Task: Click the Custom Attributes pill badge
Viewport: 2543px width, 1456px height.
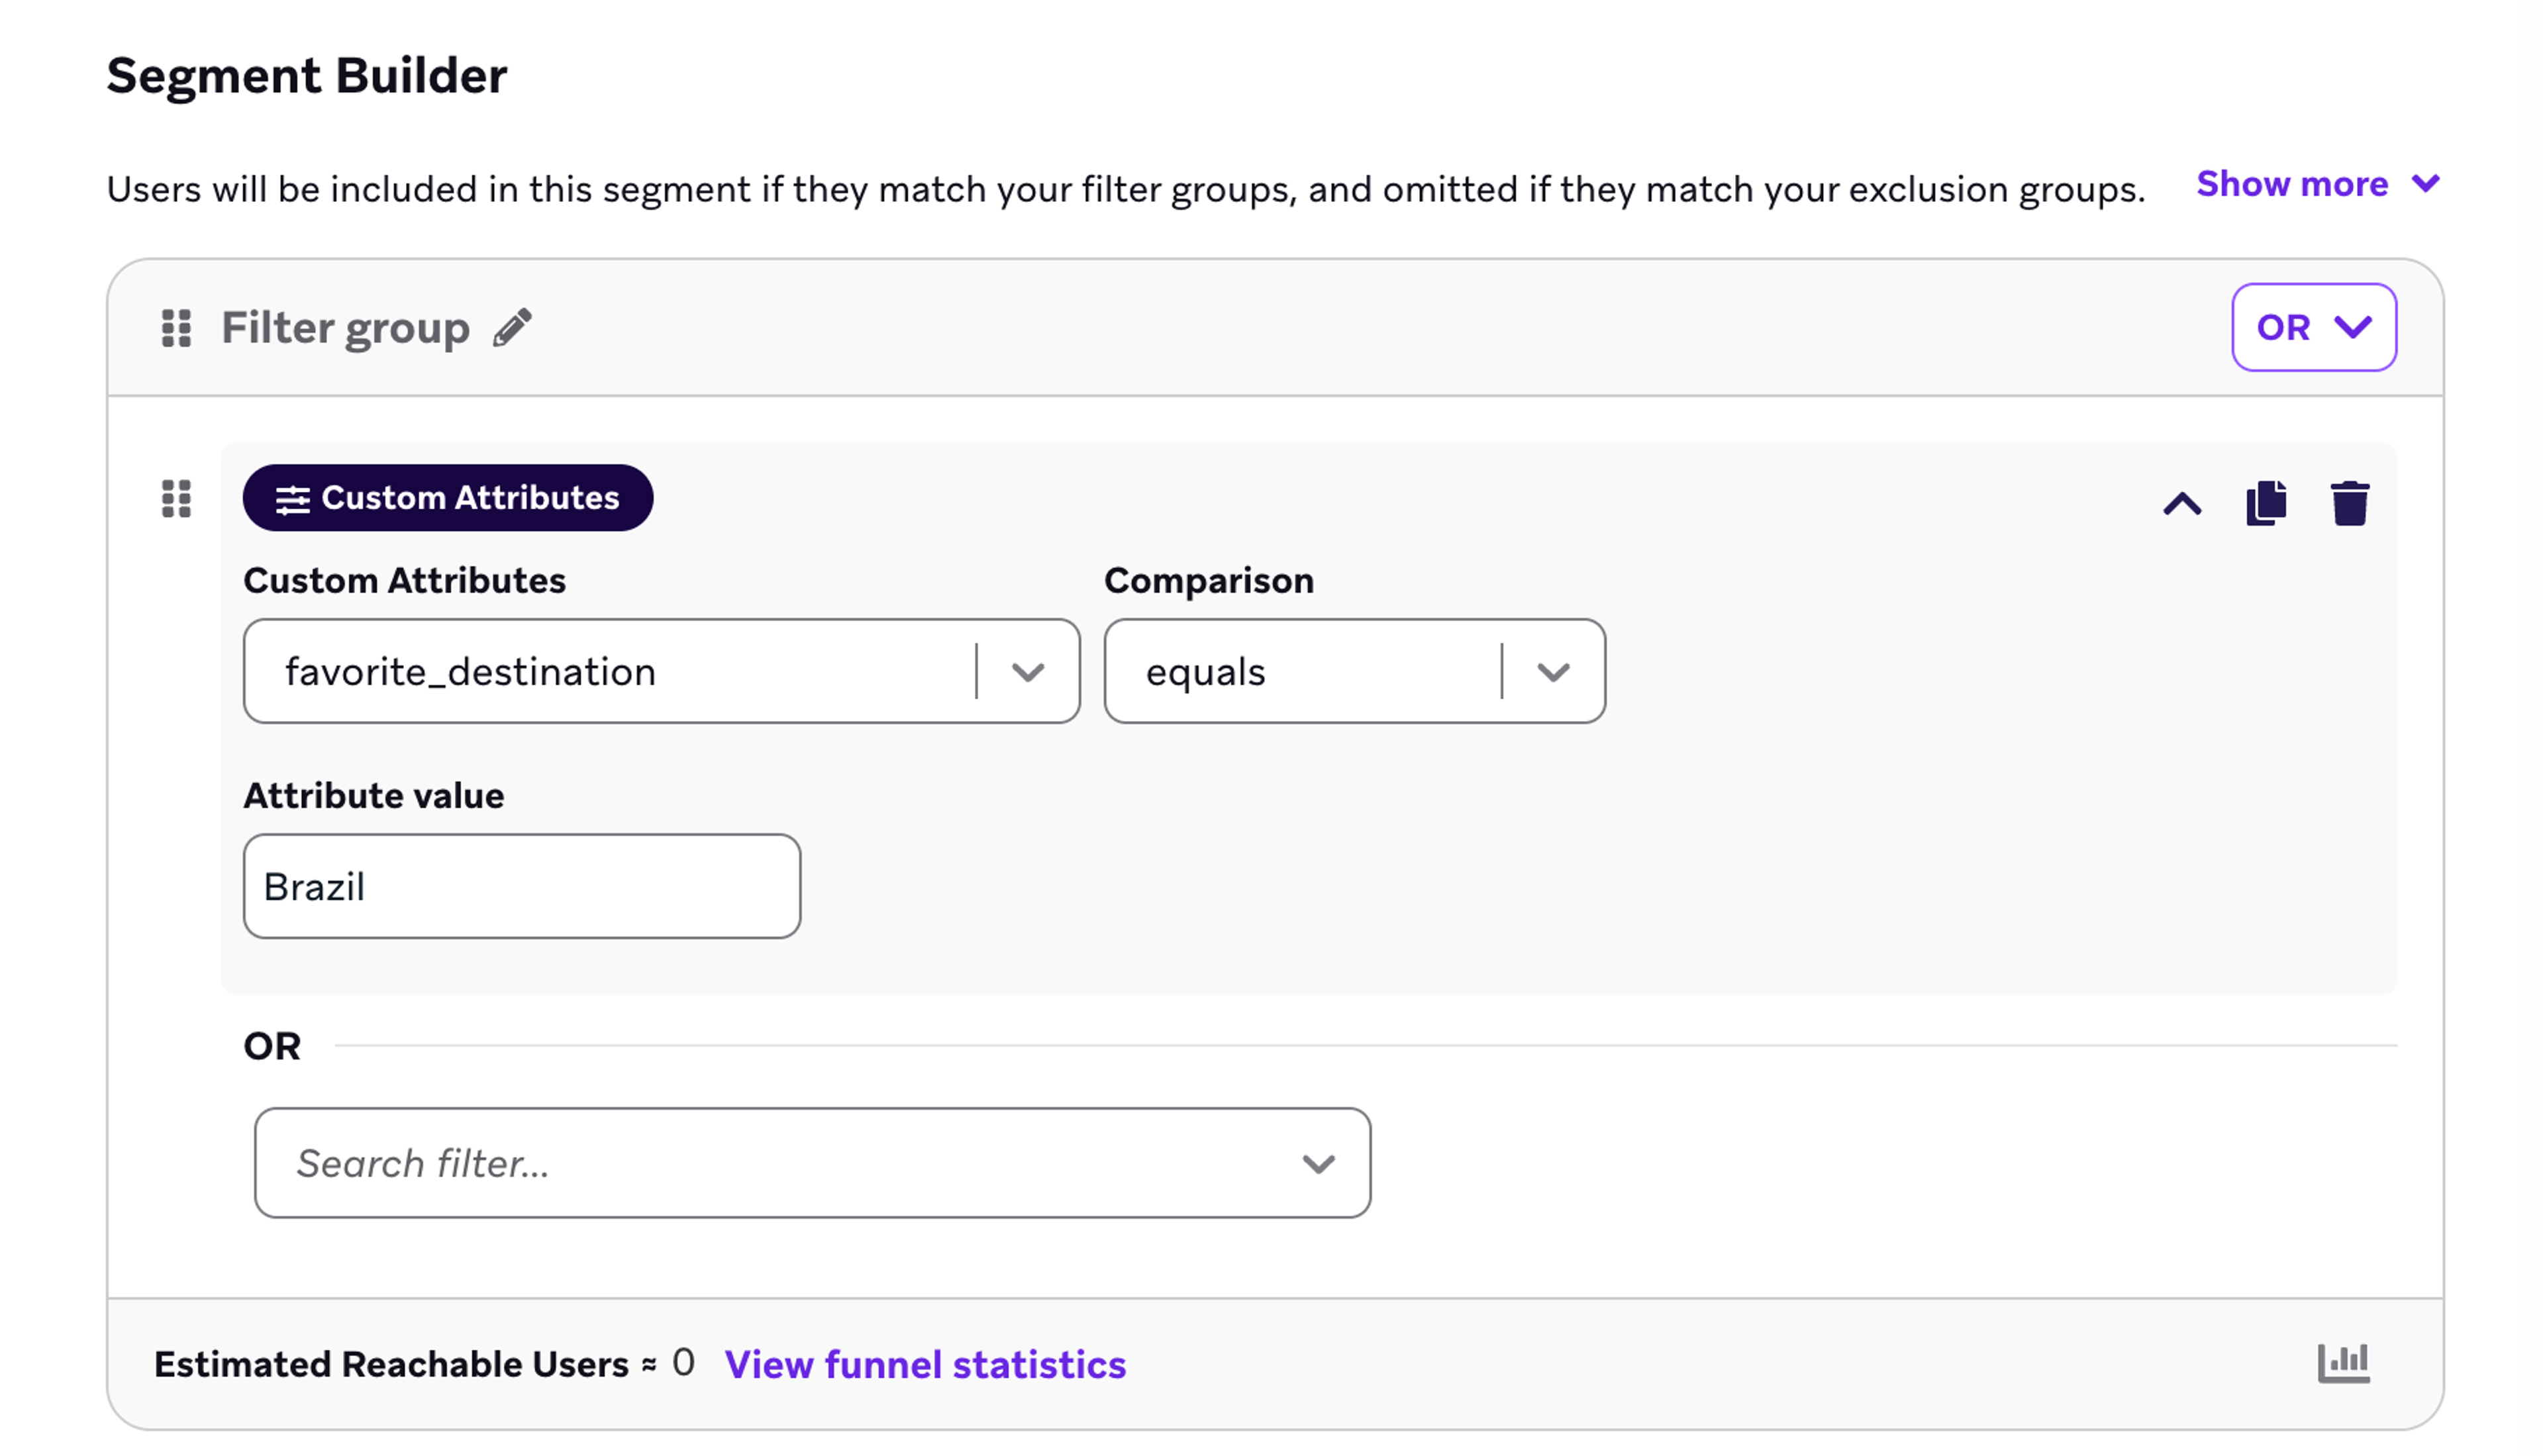Action: click(x=448, y=498)
